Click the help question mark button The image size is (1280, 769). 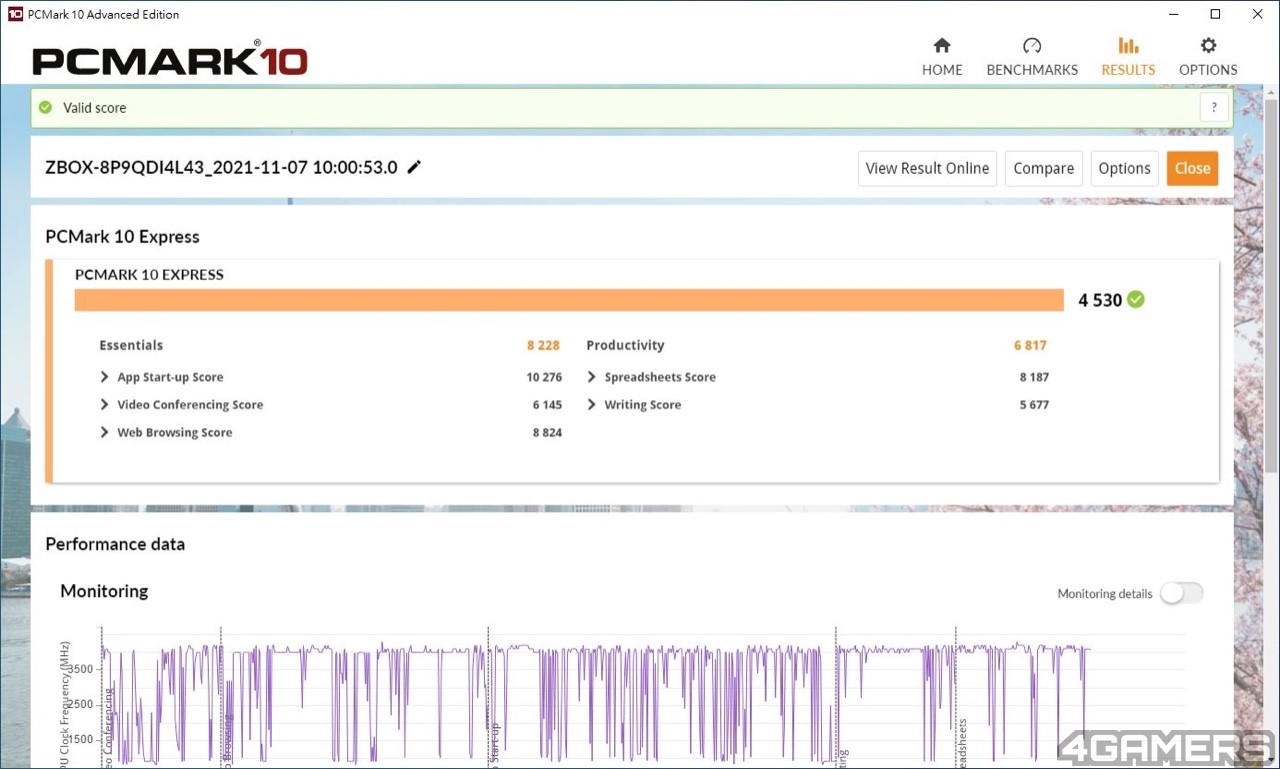(x=1214, y=108)
